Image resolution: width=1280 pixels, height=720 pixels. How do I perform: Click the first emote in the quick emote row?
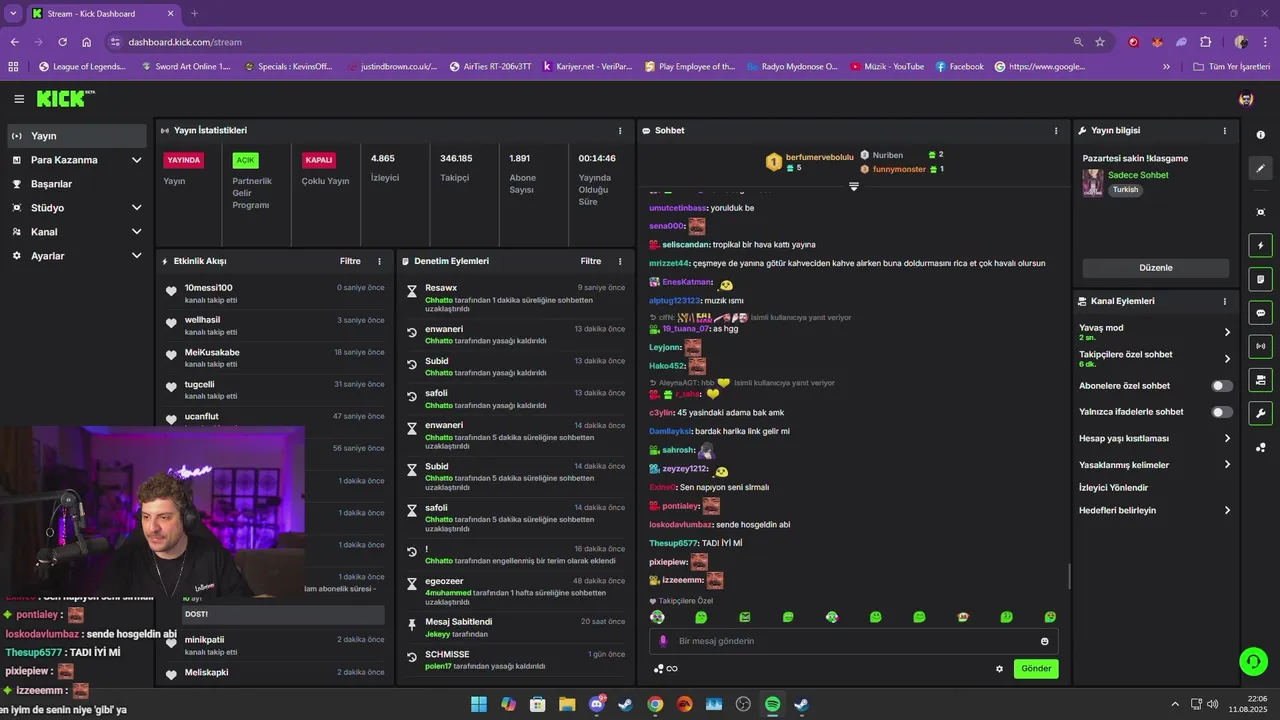[x=657, y=617]
